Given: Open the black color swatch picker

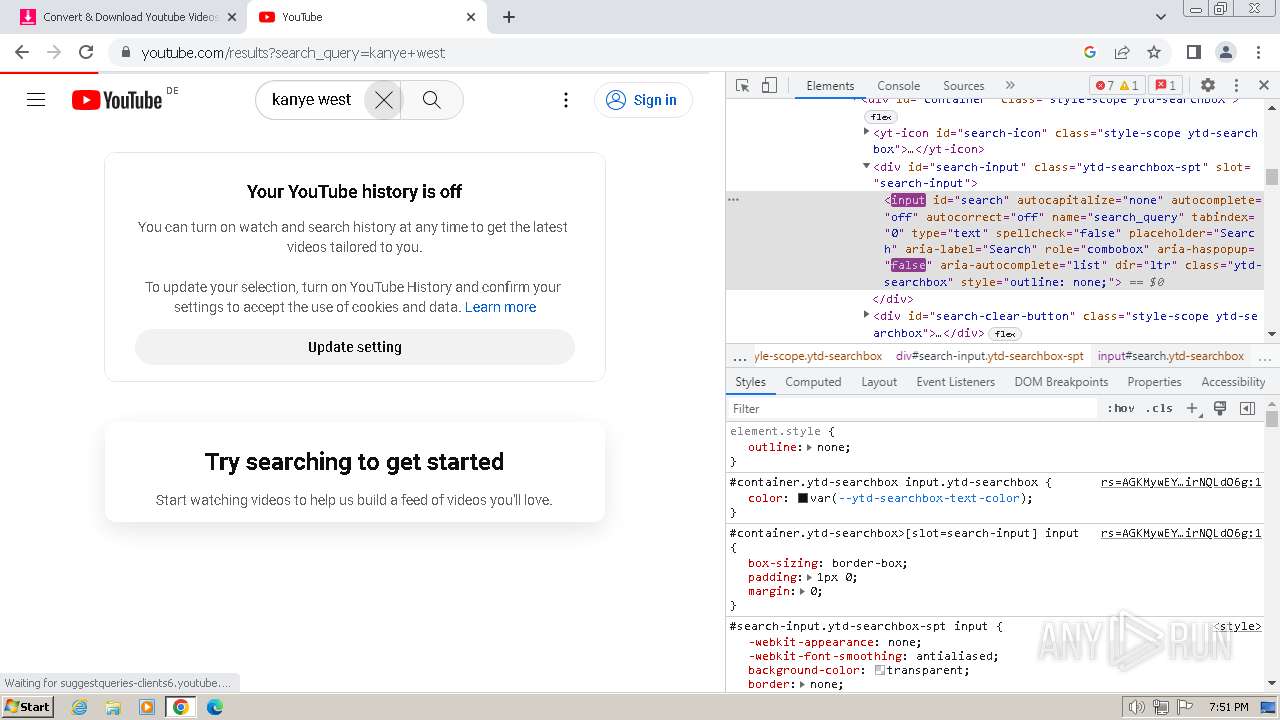Looking at the screenshot, I should coord(802,498).
